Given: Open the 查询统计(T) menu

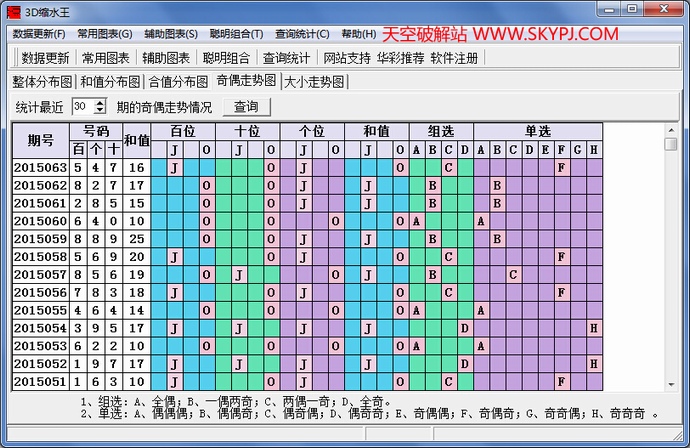Looking at the screenshot, I should click(302, 34).
